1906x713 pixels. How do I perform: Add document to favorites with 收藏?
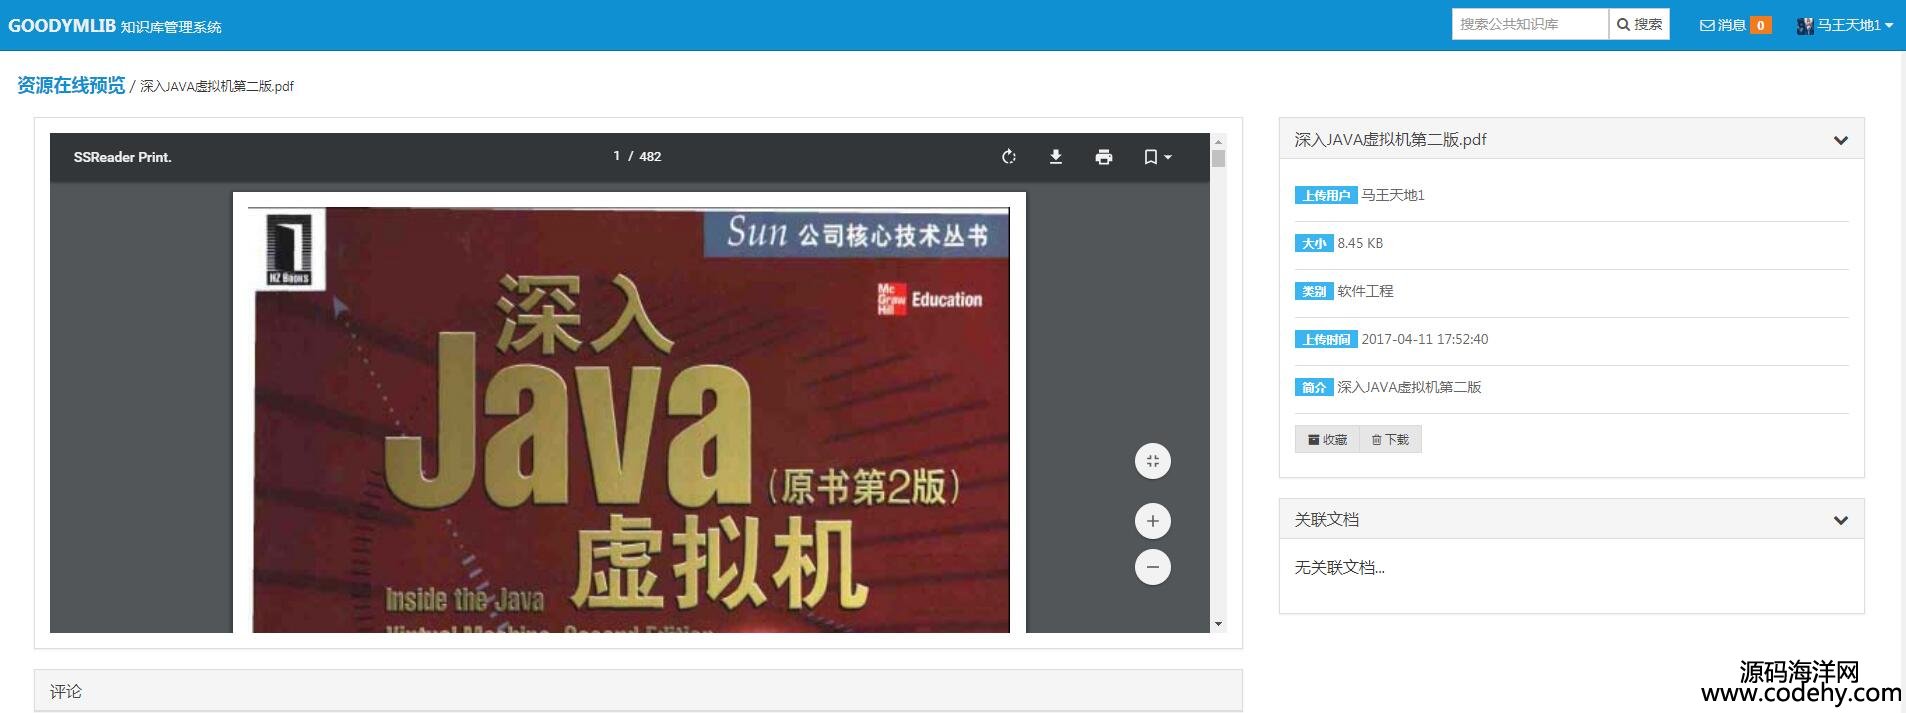pos(1327,439)
